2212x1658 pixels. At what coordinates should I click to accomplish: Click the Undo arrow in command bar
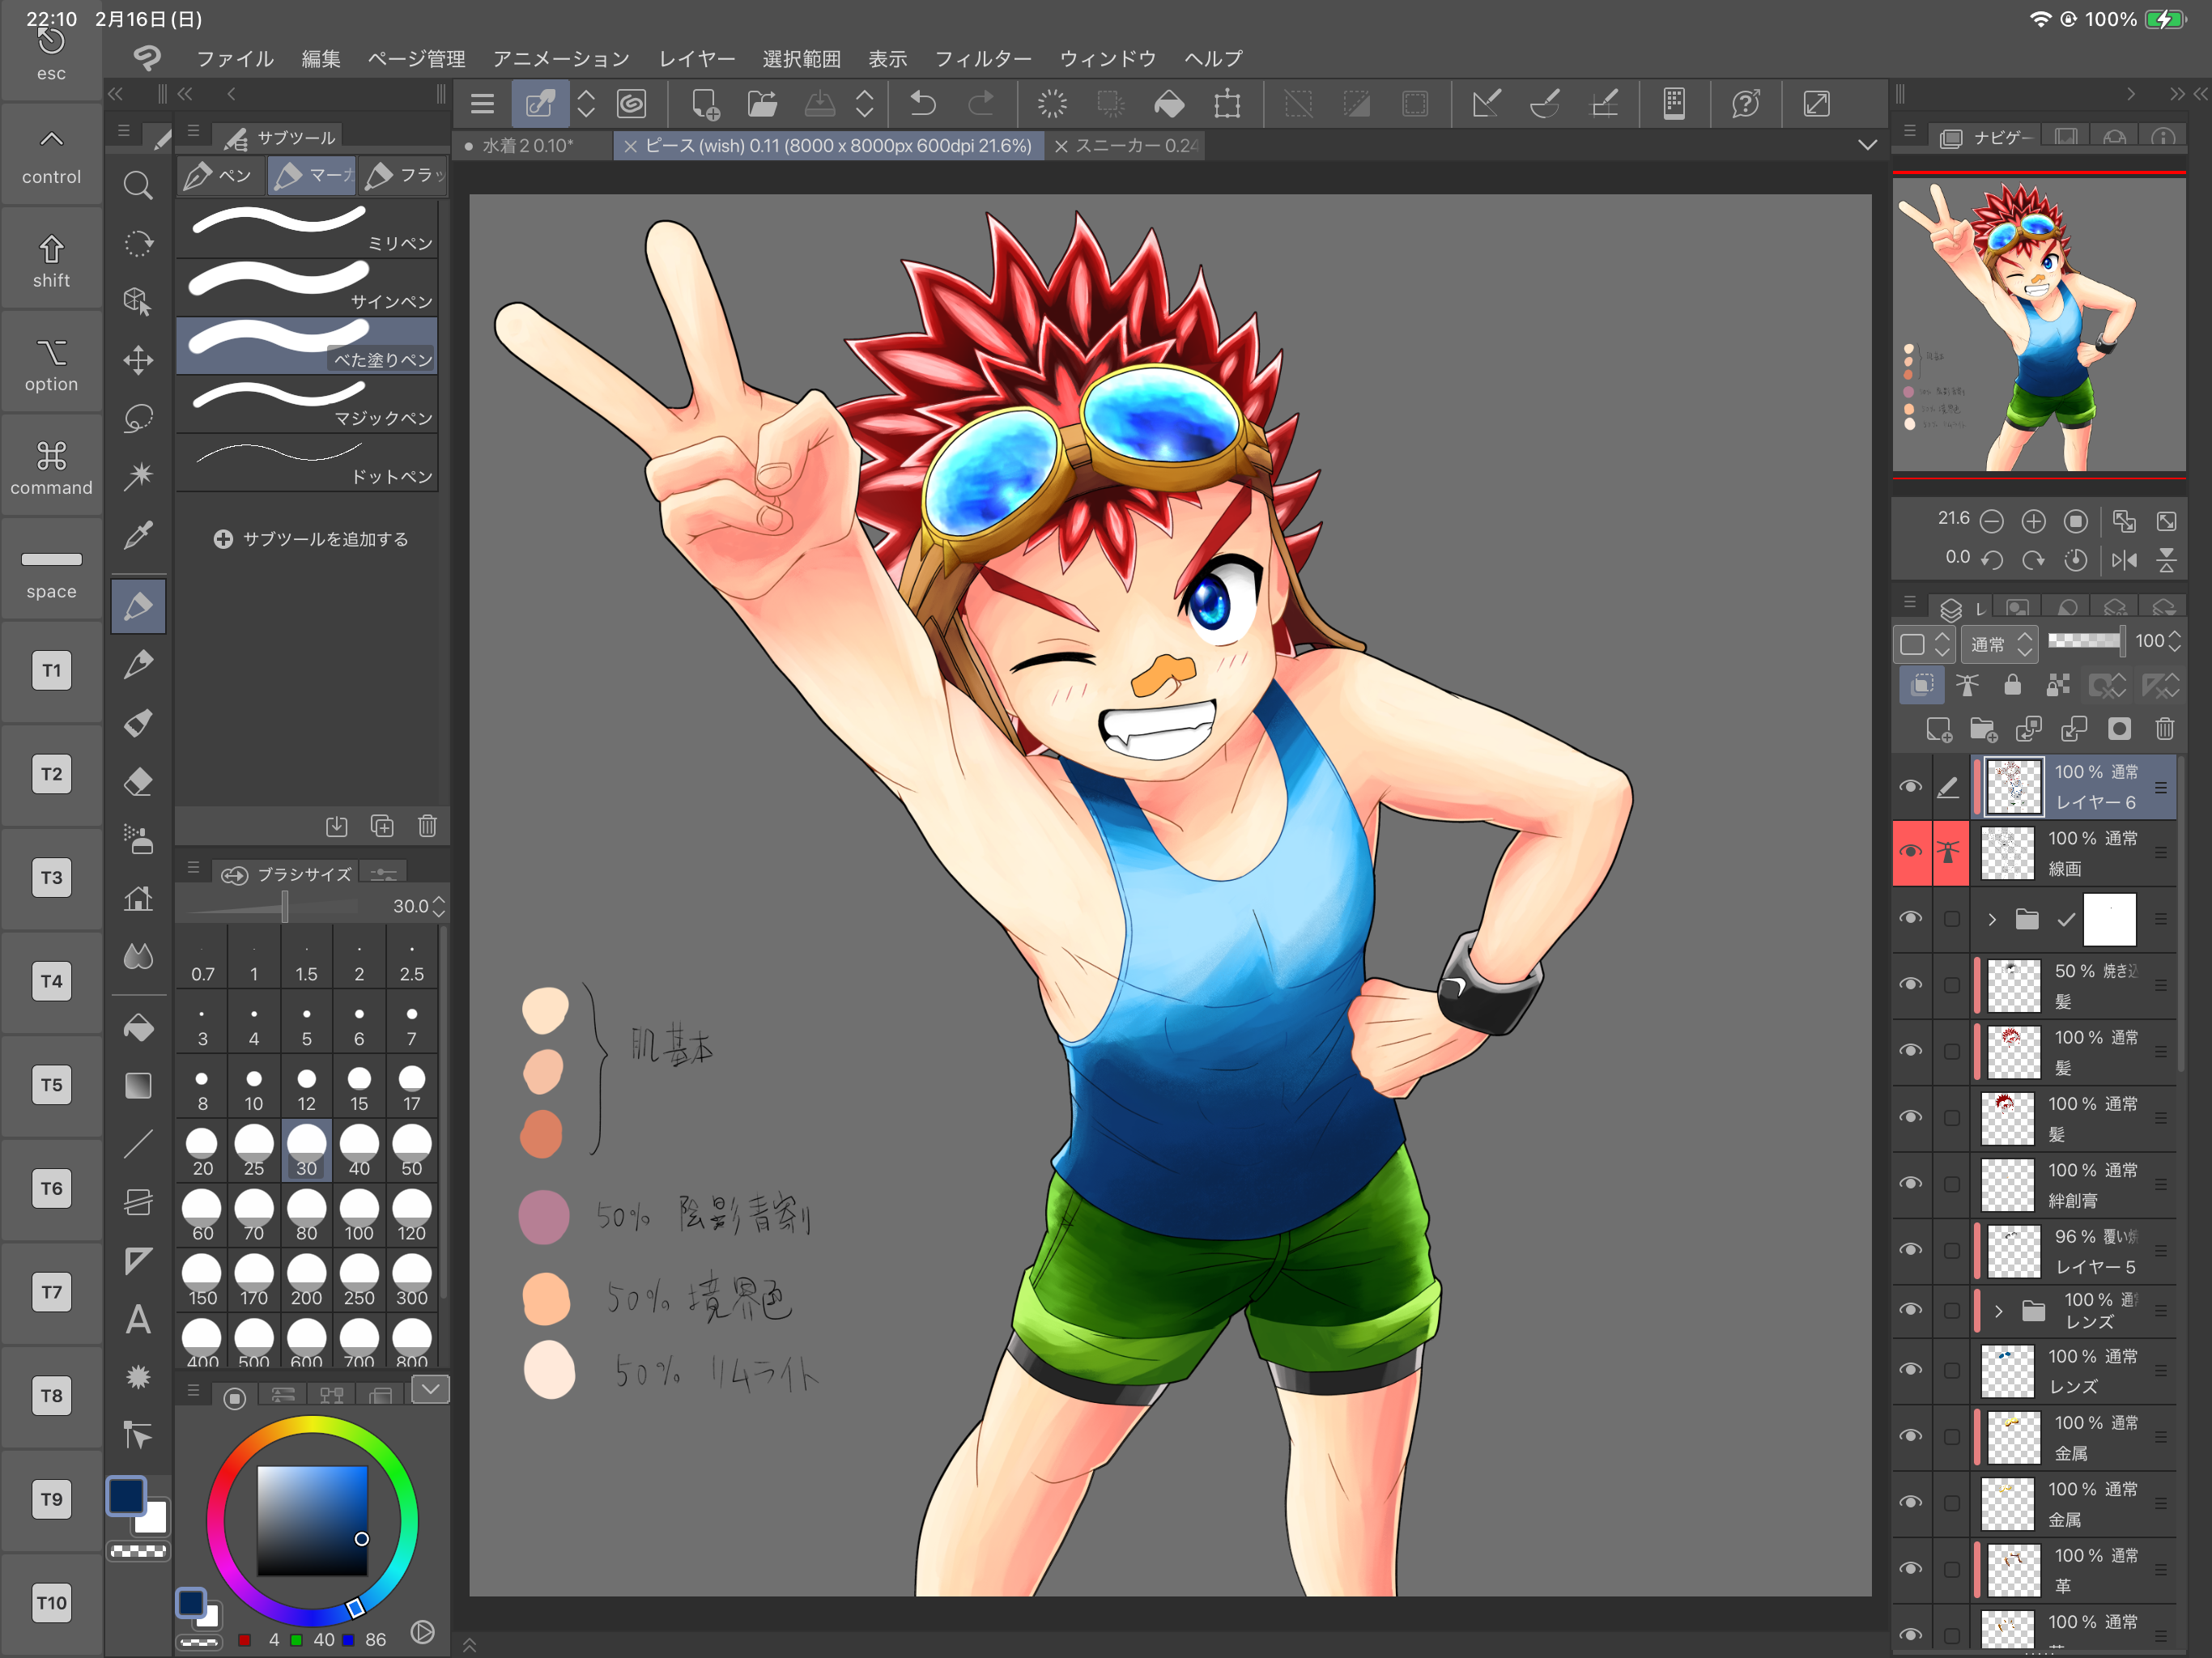(923, 104)
